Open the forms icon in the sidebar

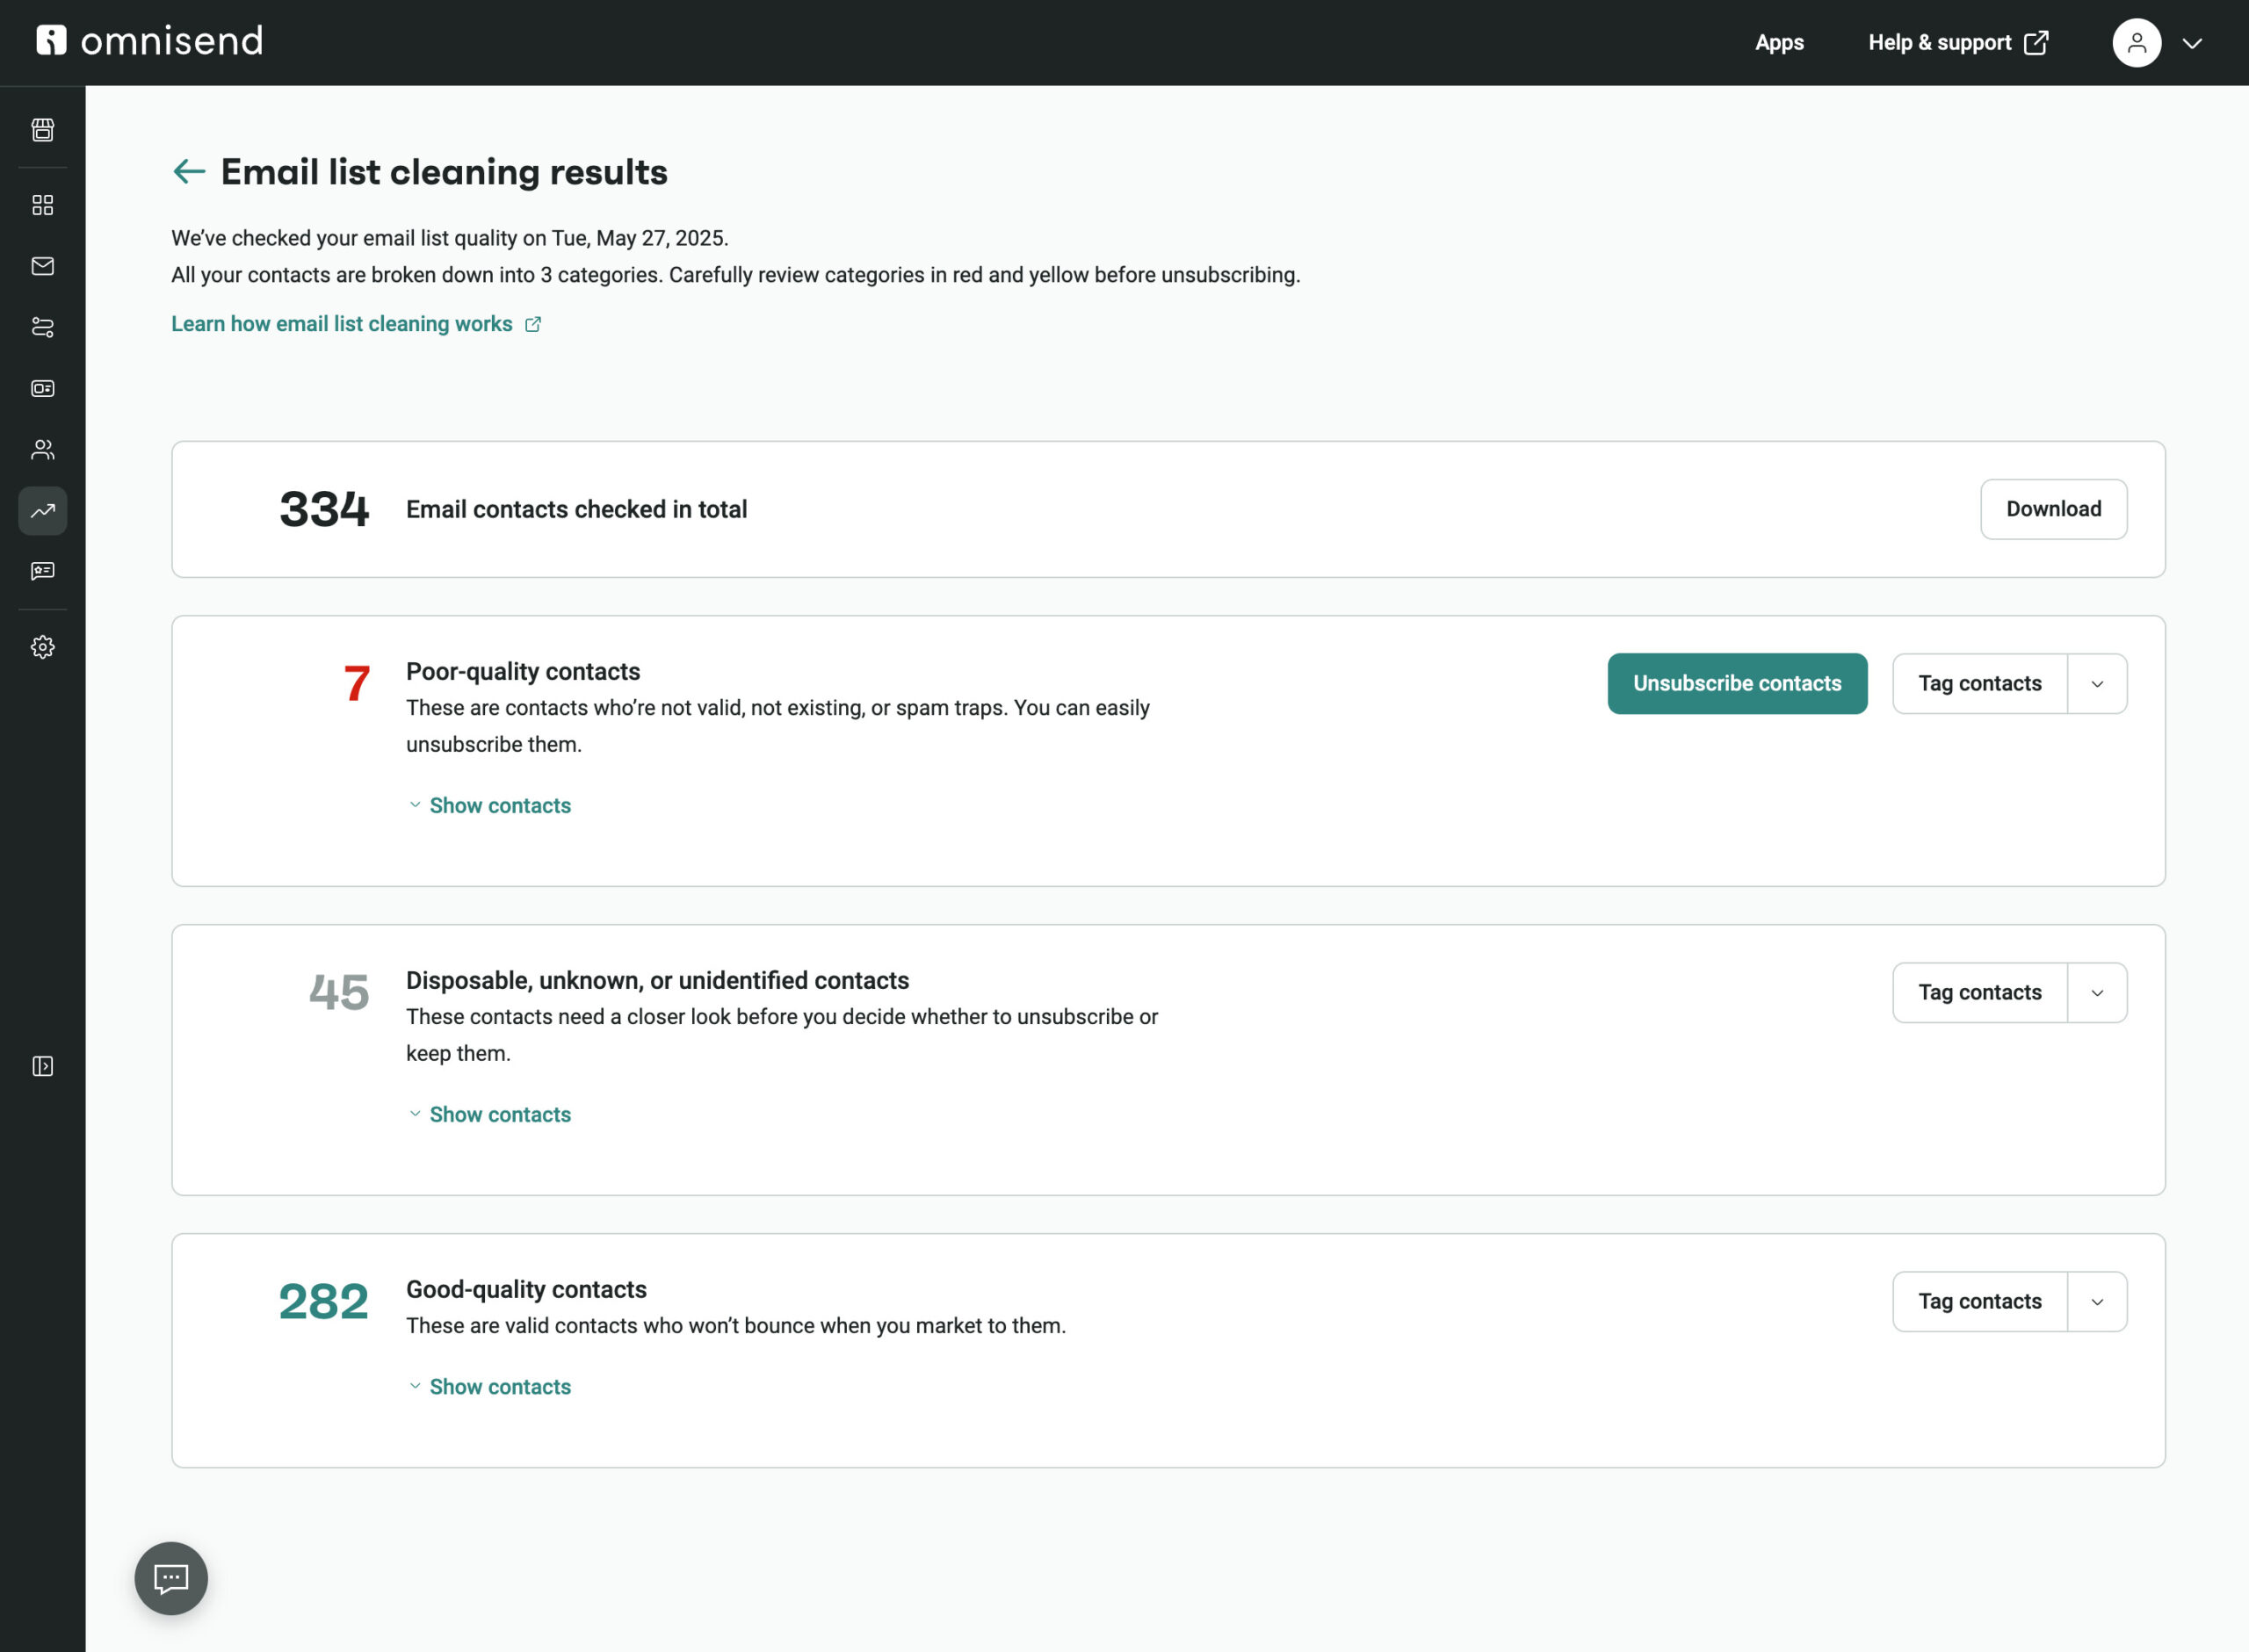click(43, 388)
